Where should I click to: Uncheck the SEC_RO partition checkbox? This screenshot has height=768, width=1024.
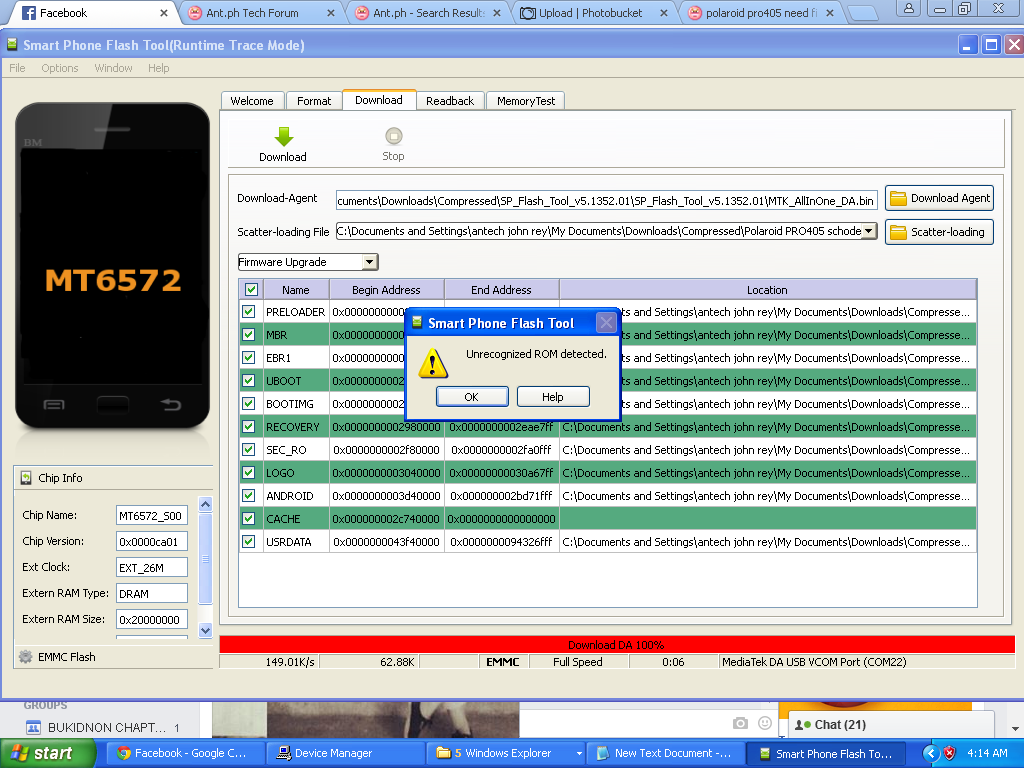(249, 449)
